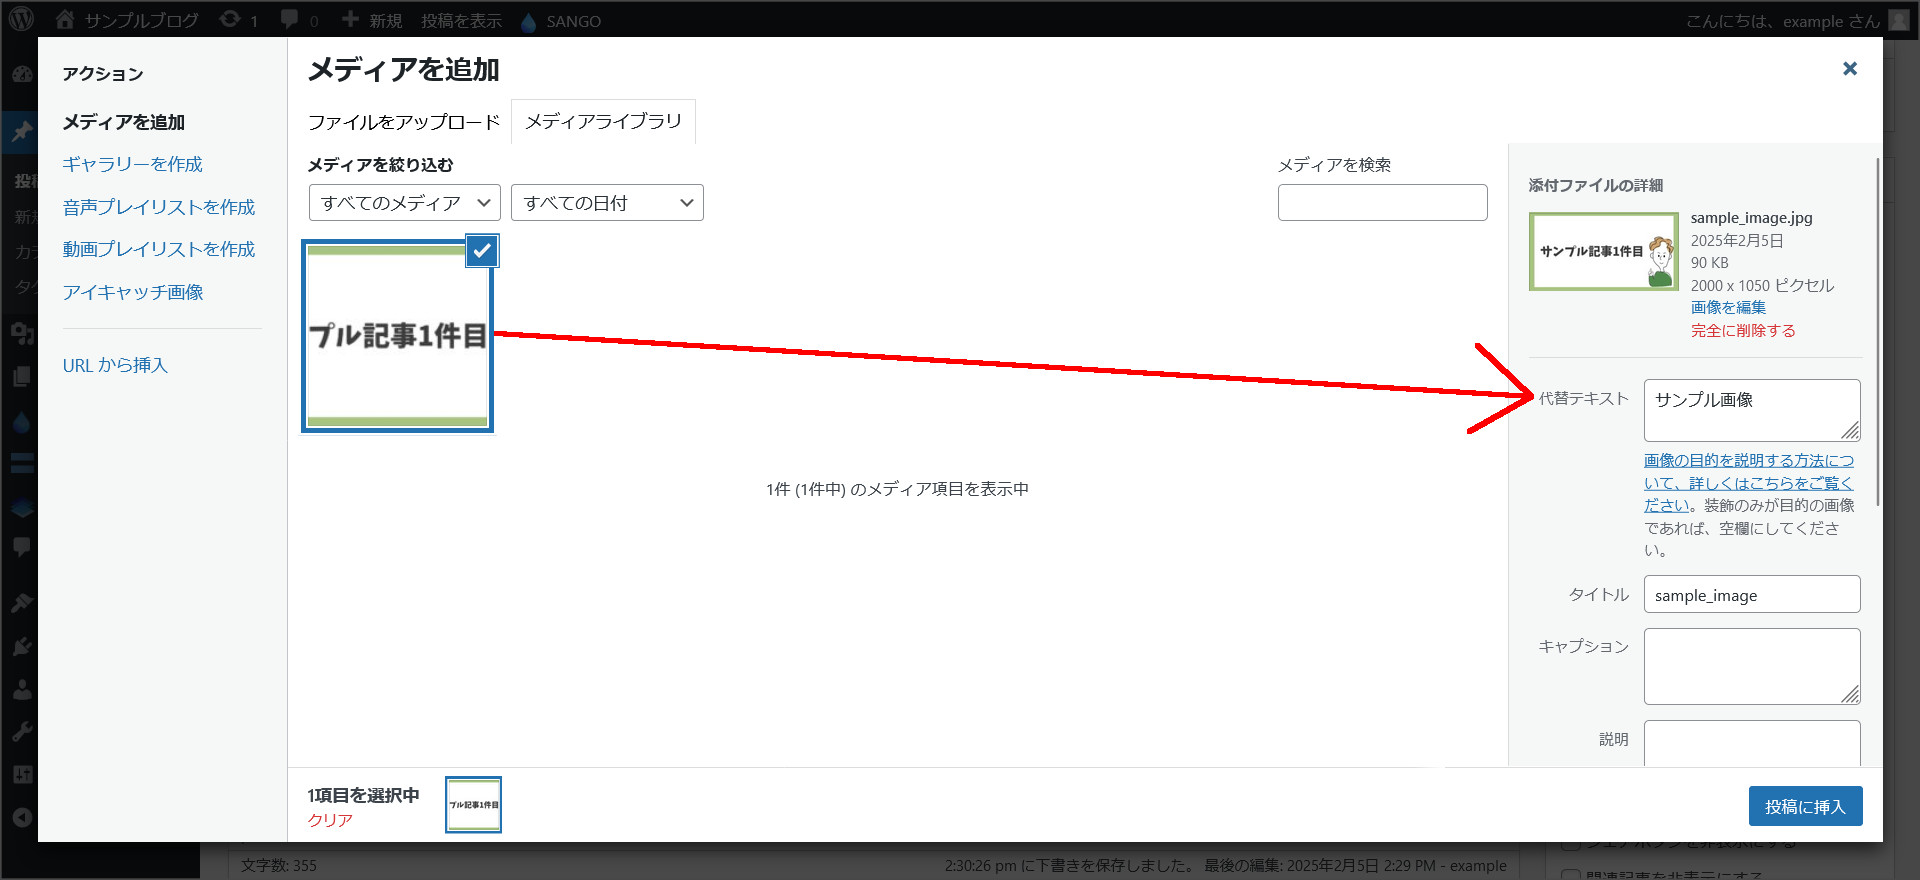Screen dimensions: 1920x880
Task: Select the メディアライブラリ tab
Action: click(603, 122)
